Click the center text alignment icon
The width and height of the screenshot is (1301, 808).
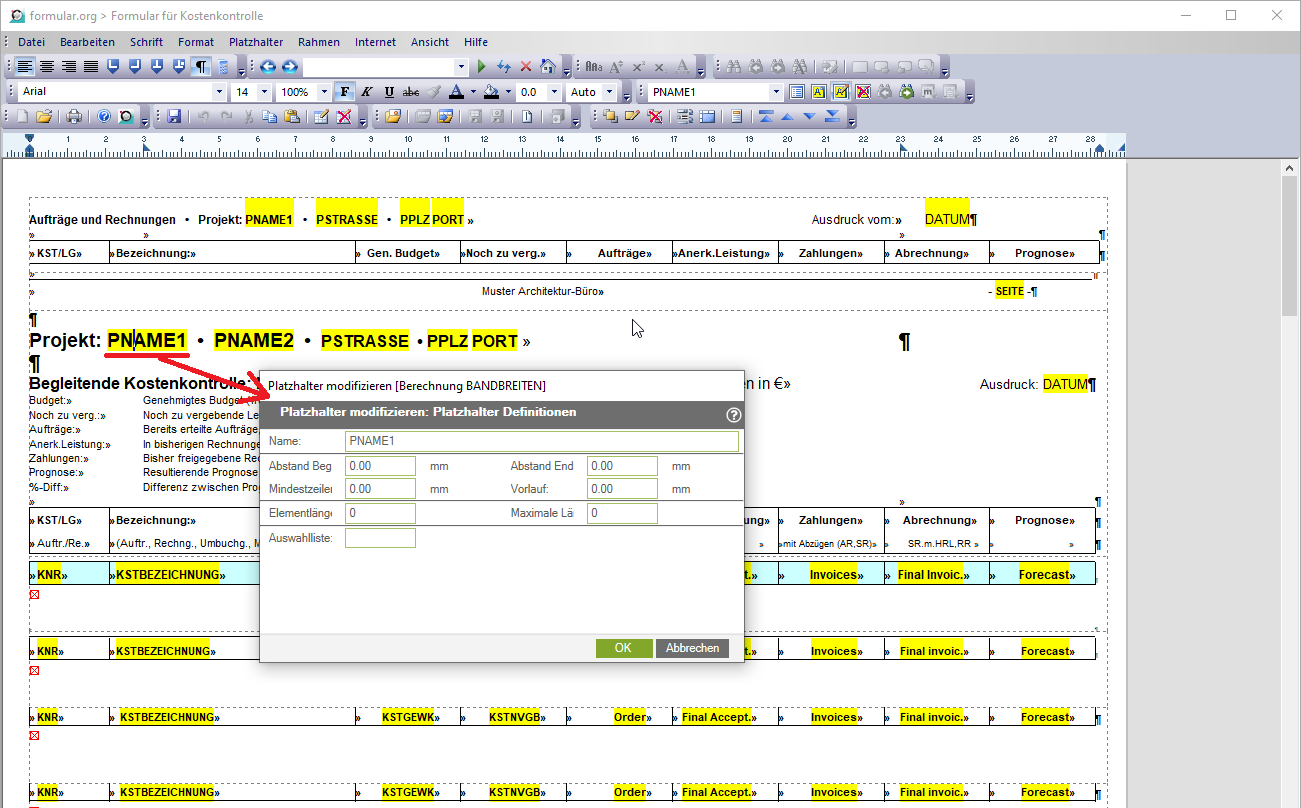point(46,67)
